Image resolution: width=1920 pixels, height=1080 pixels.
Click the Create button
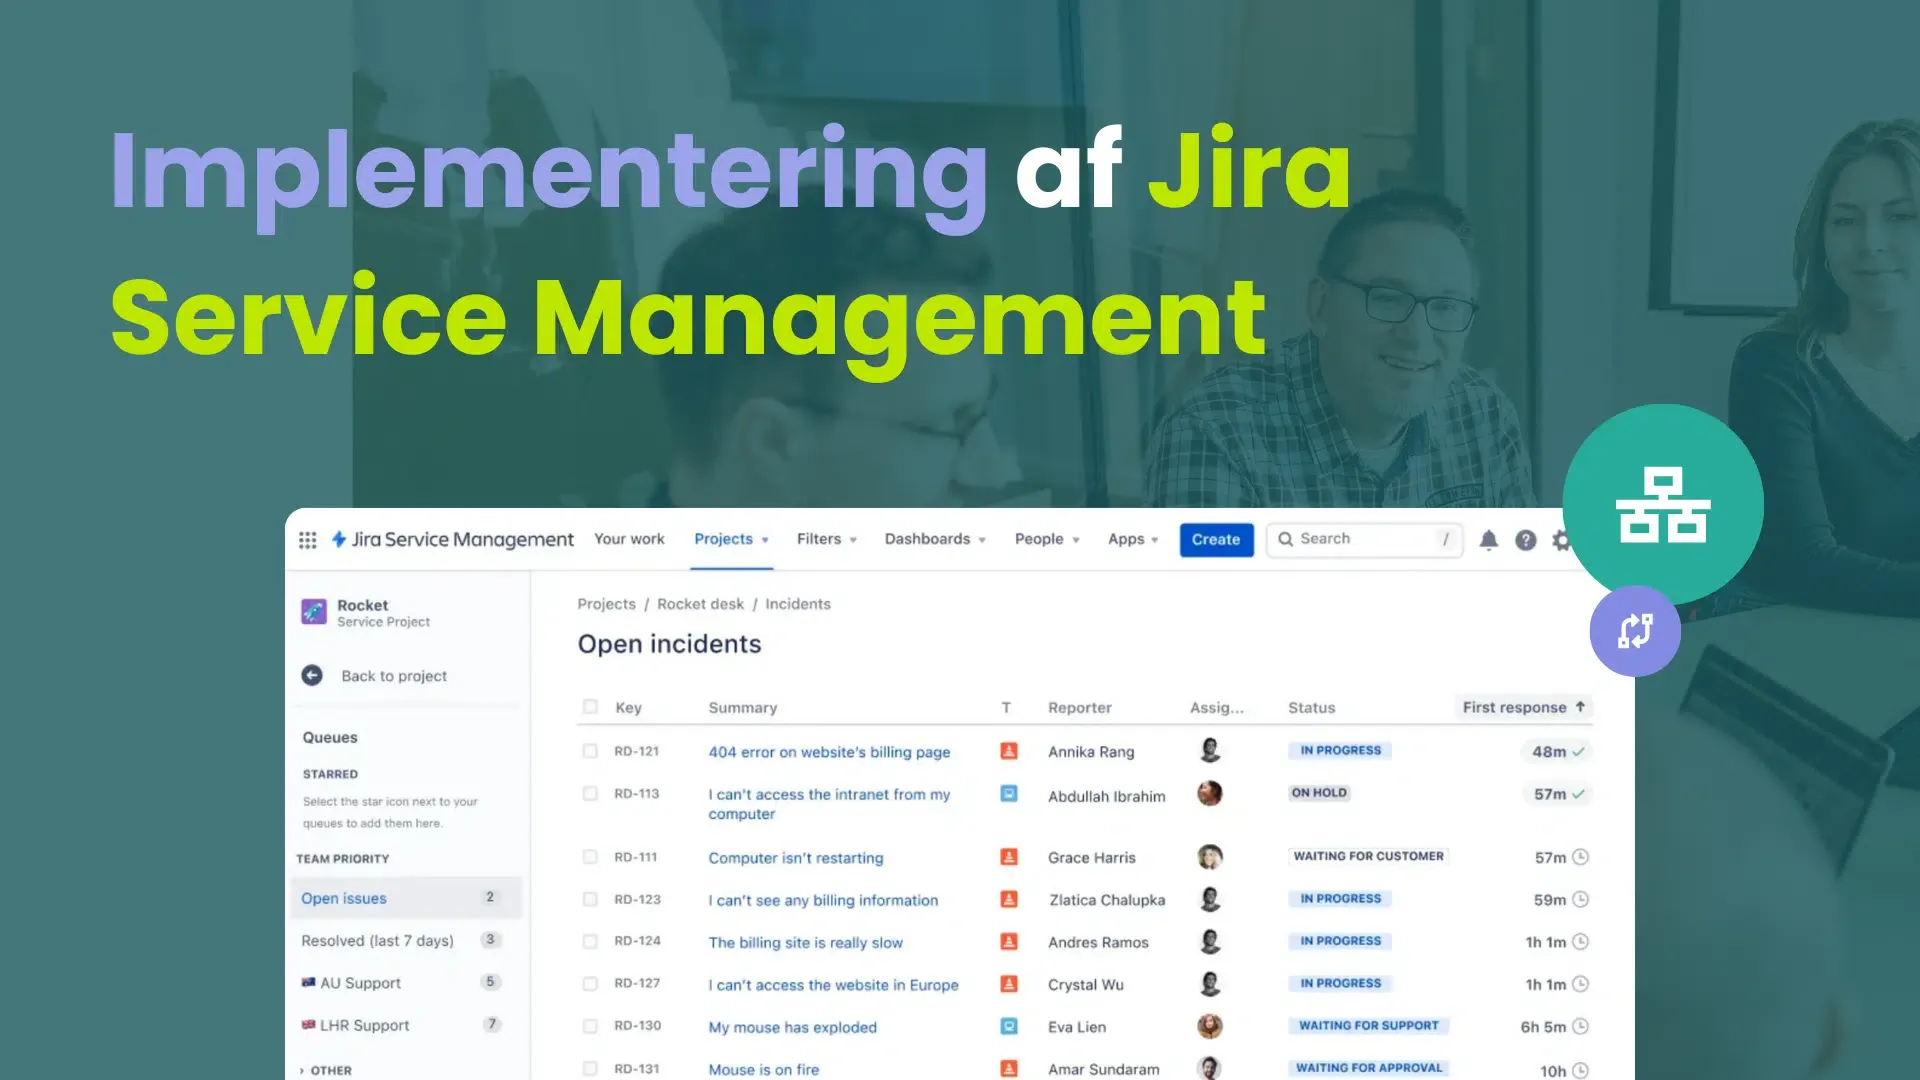pyautogui.click(x=1215, y=539)
